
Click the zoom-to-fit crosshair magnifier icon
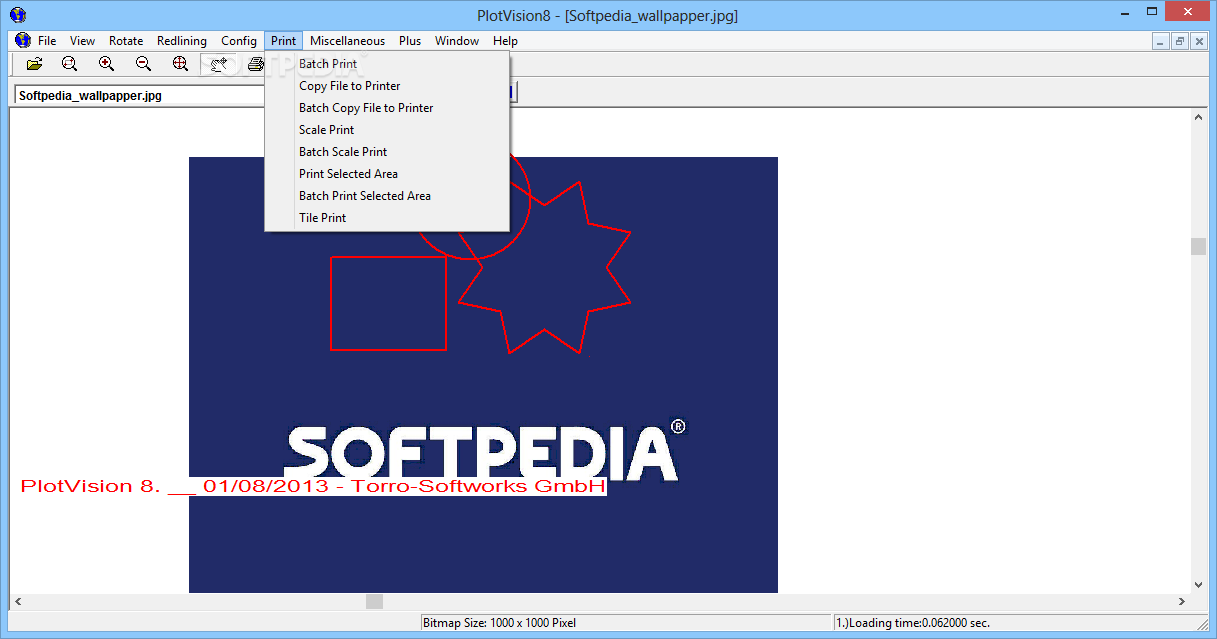(x=180, y=64)
